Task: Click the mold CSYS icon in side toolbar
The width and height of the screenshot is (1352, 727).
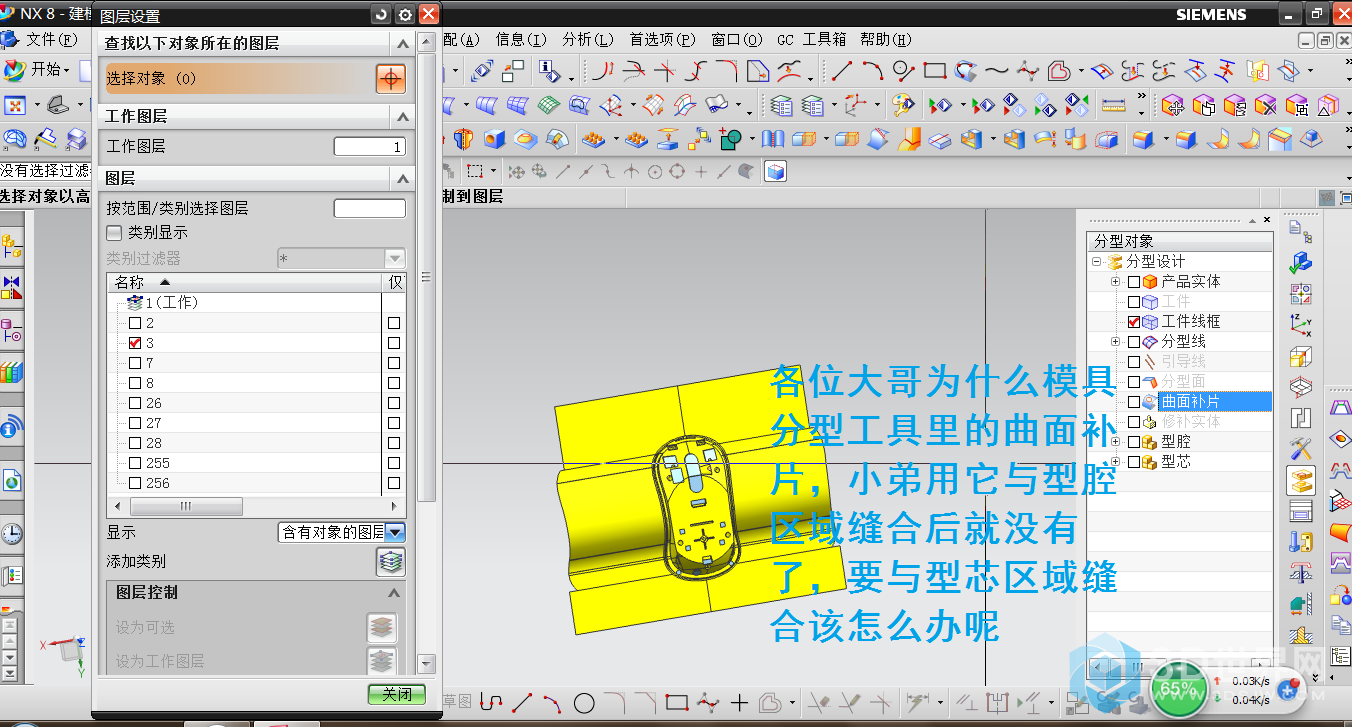Action: pyautogui.click(x=1301, y=324)
